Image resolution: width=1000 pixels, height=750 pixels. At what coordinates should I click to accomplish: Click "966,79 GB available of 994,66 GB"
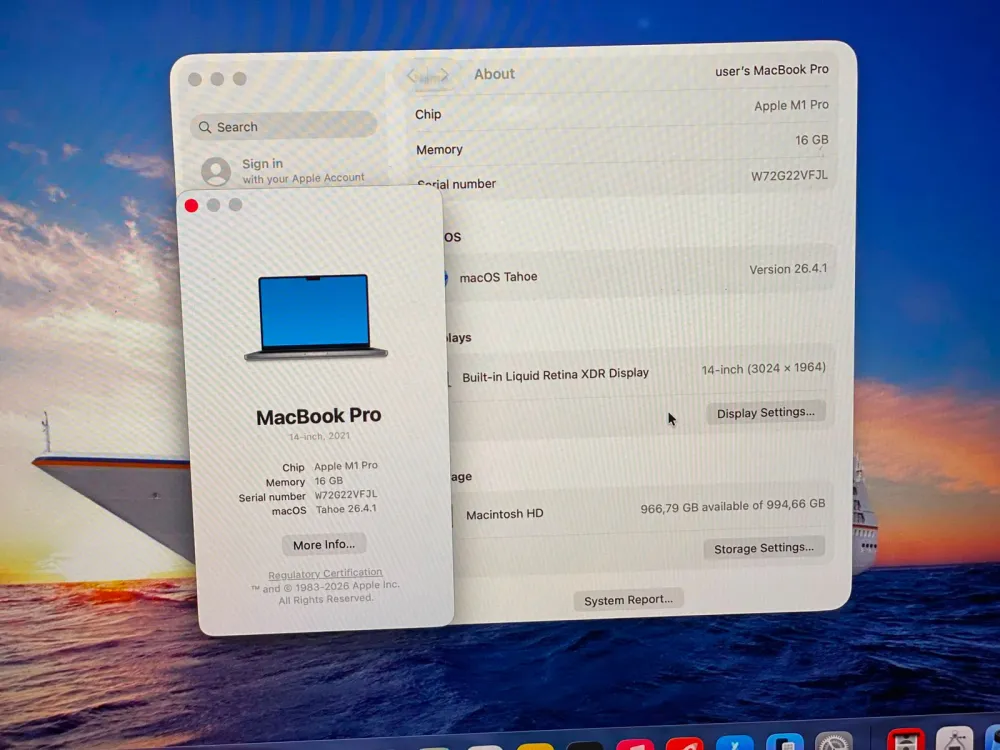(x=733, y=506)
